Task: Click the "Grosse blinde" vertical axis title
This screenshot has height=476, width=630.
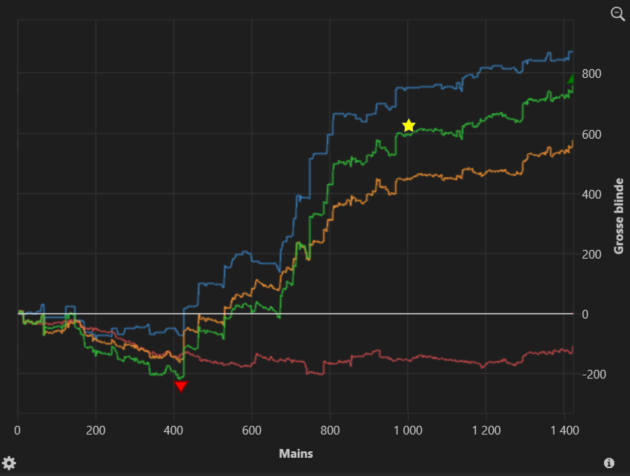Action: tap(620, 217)
